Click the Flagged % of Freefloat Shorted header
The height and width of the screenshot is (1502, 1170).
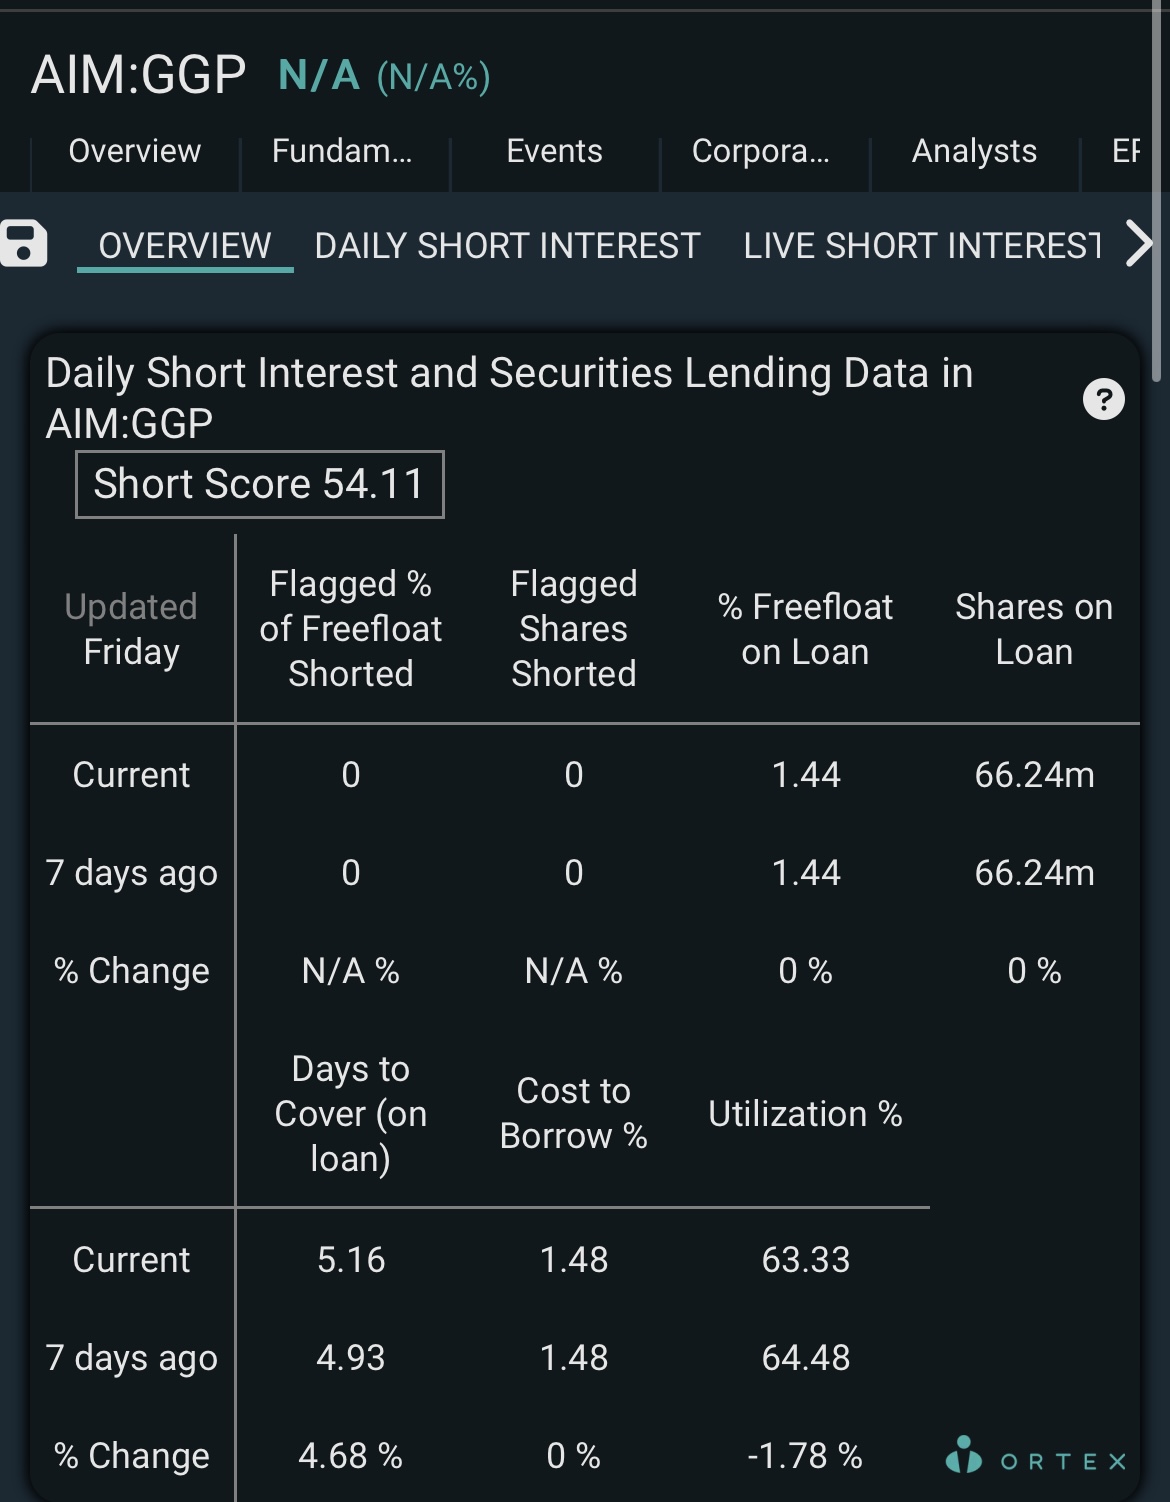[x=351, y=629]
